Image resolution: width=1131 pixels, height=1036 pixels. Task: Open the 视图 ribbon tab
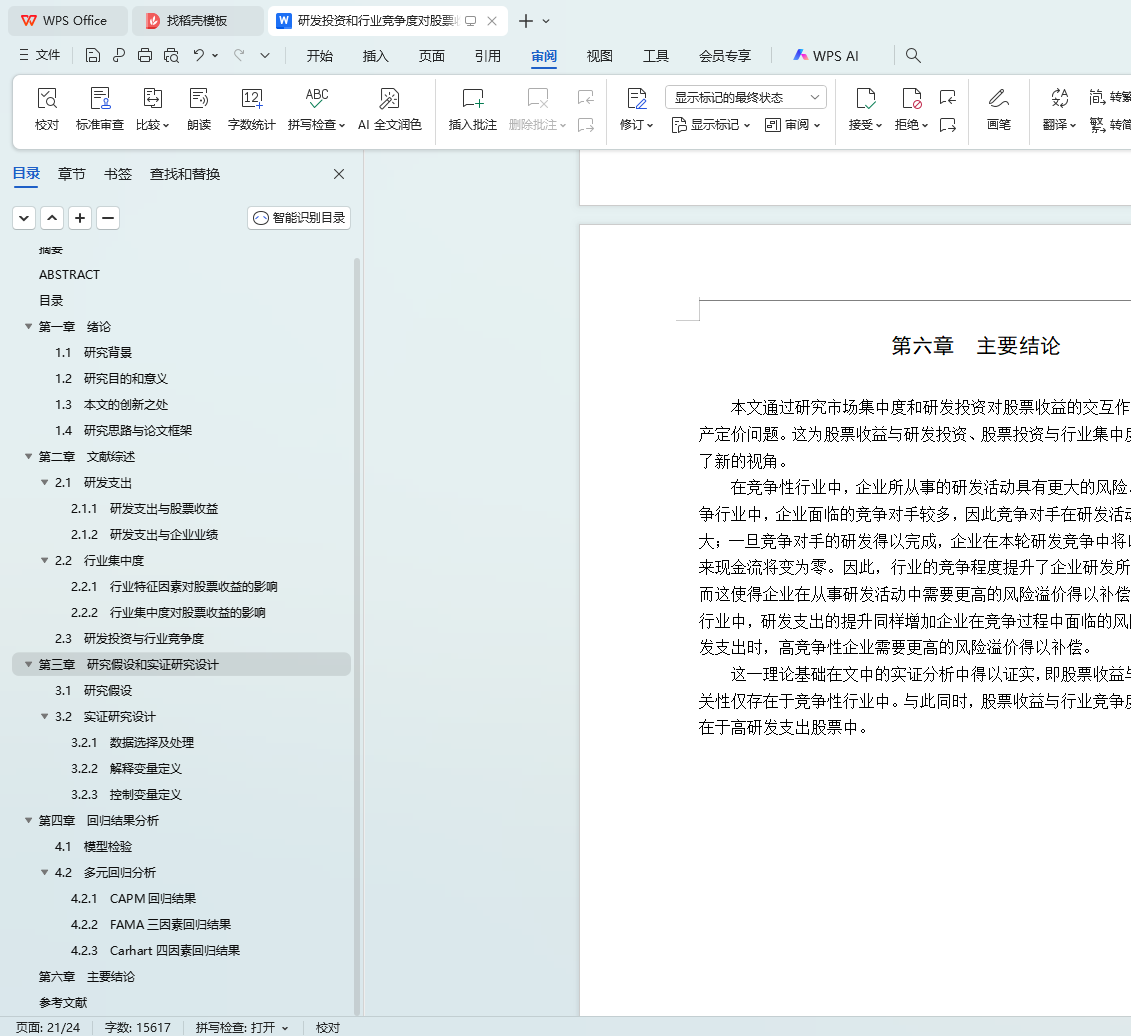[599, 56]
